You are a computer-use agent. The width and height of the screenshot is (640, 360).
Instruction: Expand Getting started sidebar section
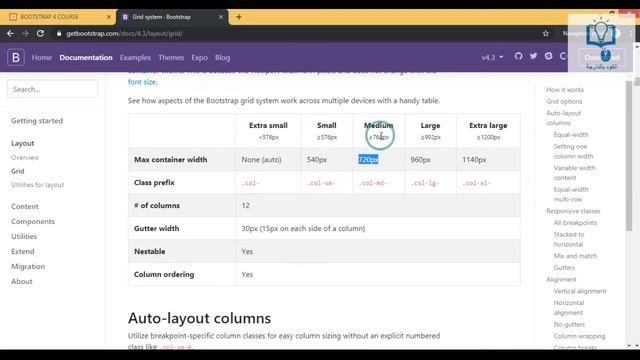37,121
